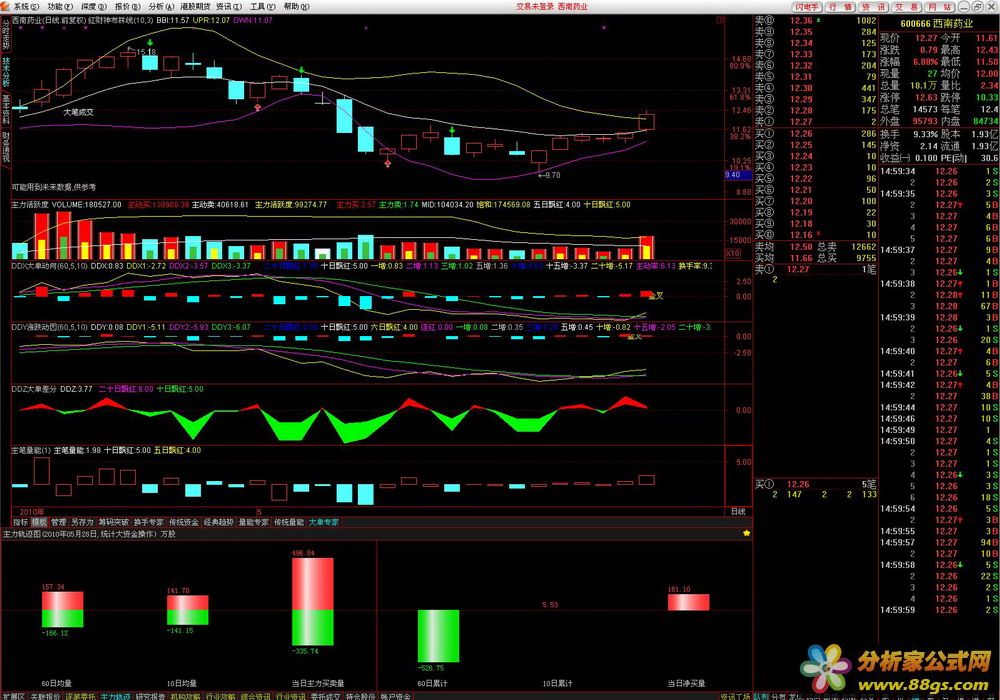Open the 分析 menu
The width and height of the screenshot is (1000, 700).
161,6
